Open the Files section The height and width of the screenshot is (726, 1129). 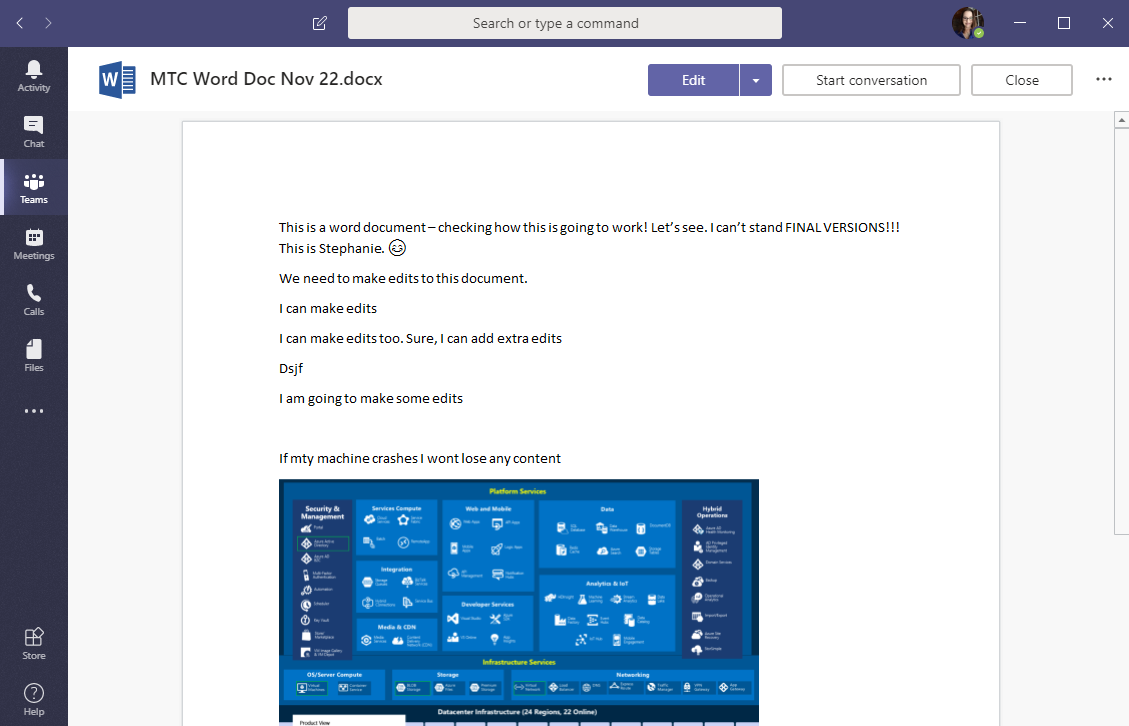[x=34, y=355]
